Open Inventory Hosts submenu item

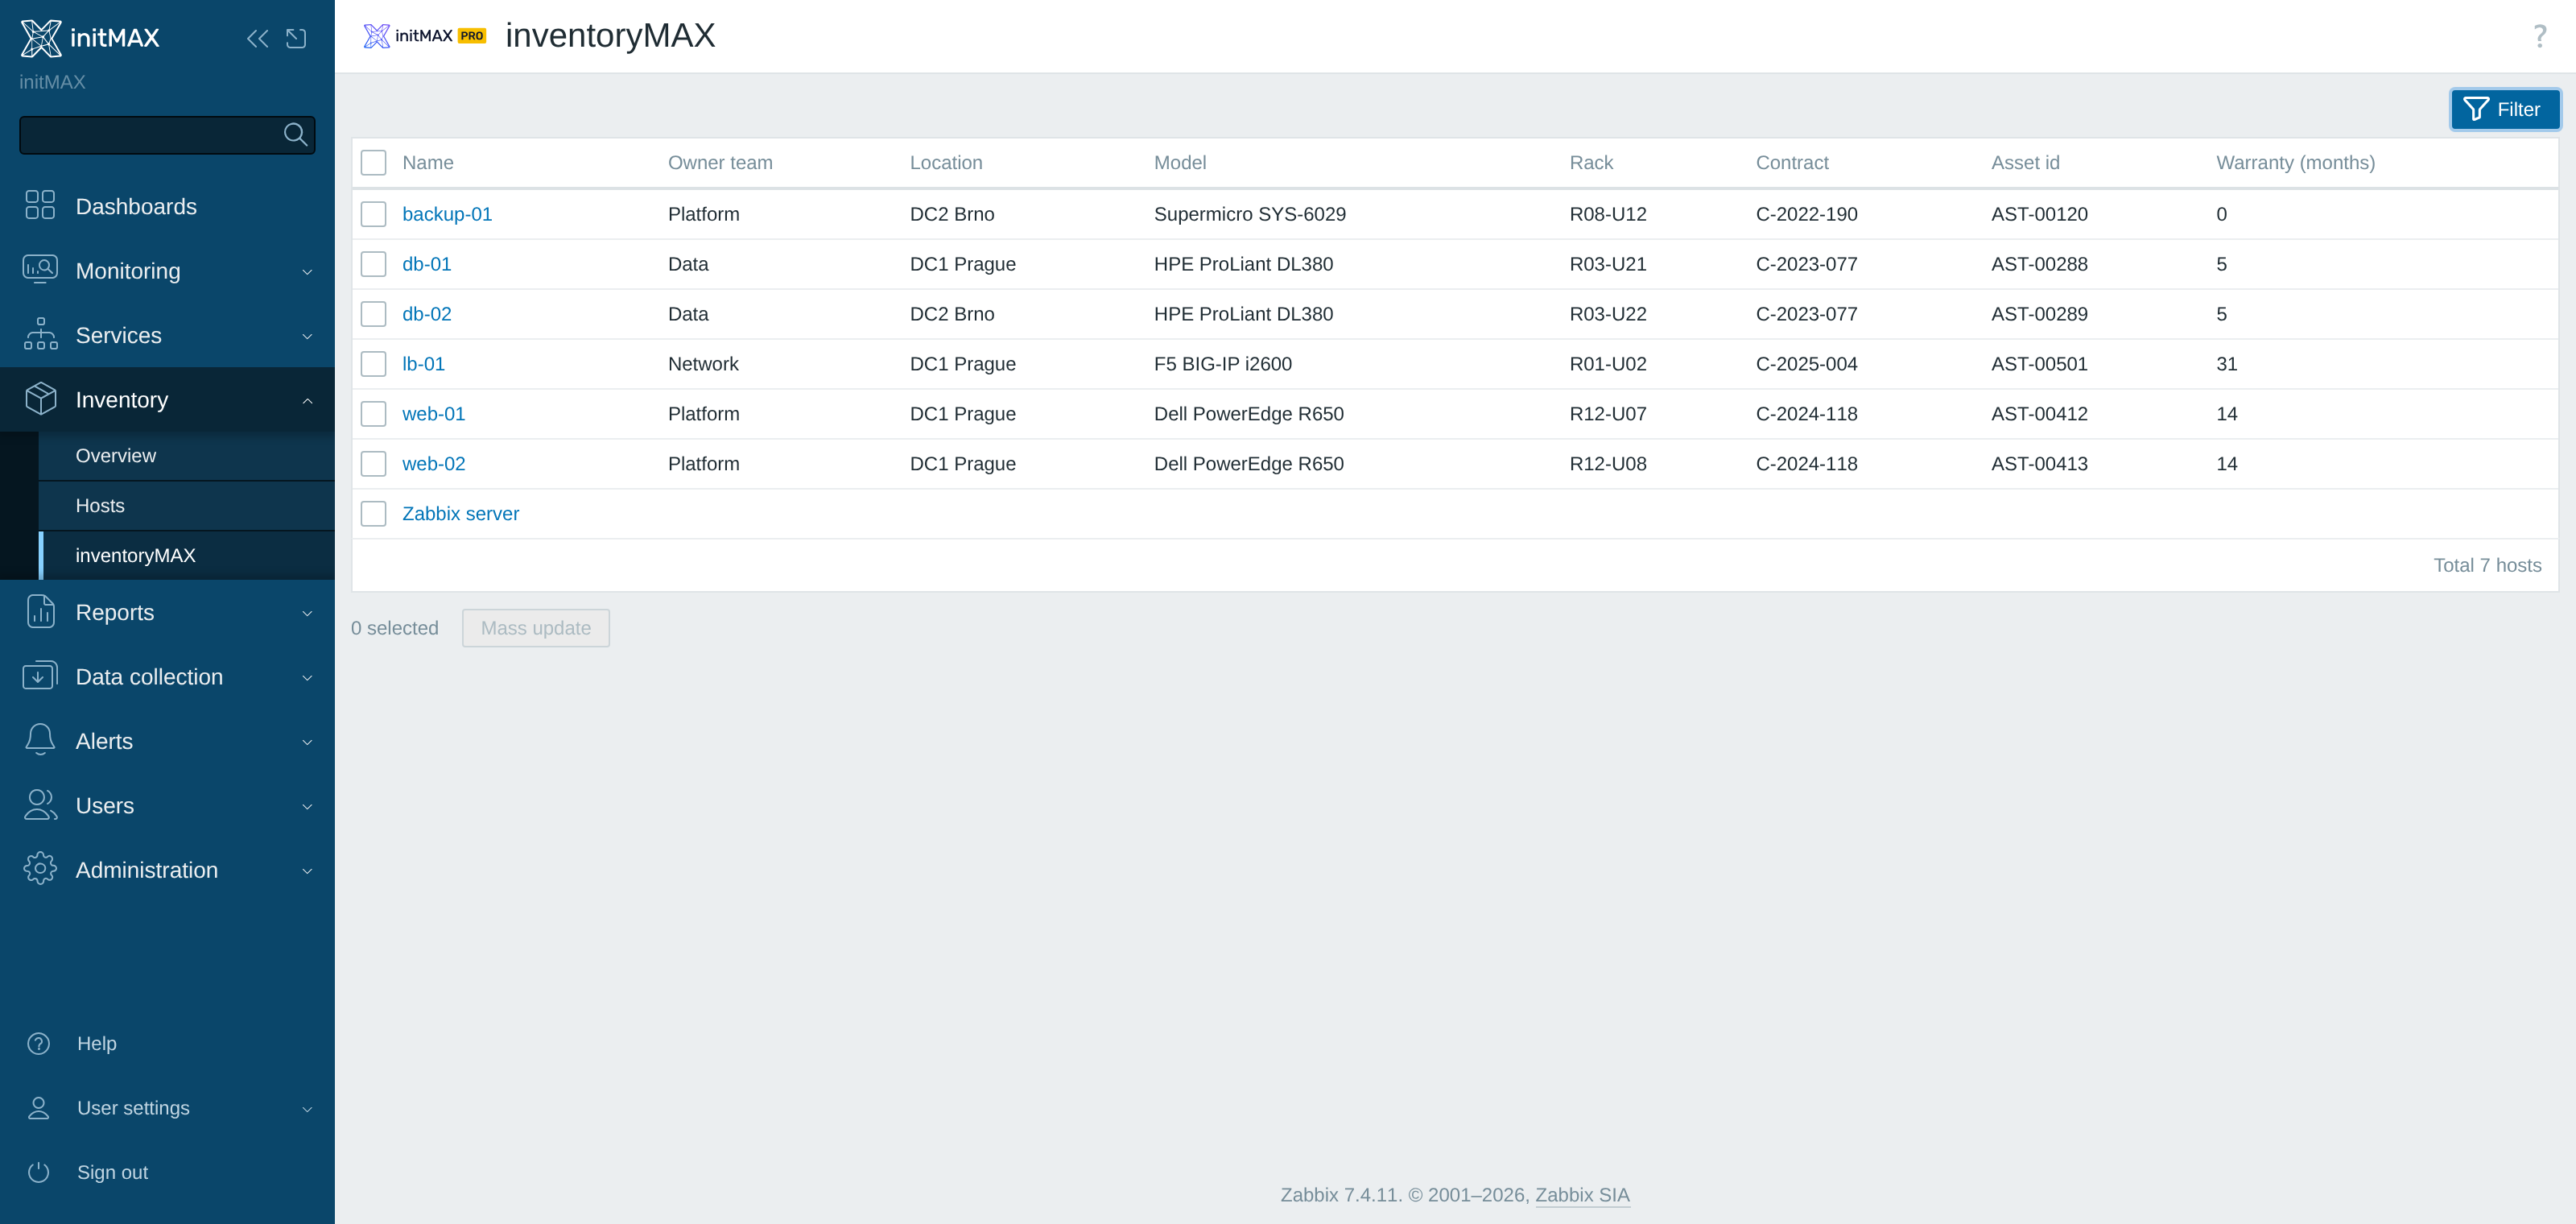[x=186, y=505]
